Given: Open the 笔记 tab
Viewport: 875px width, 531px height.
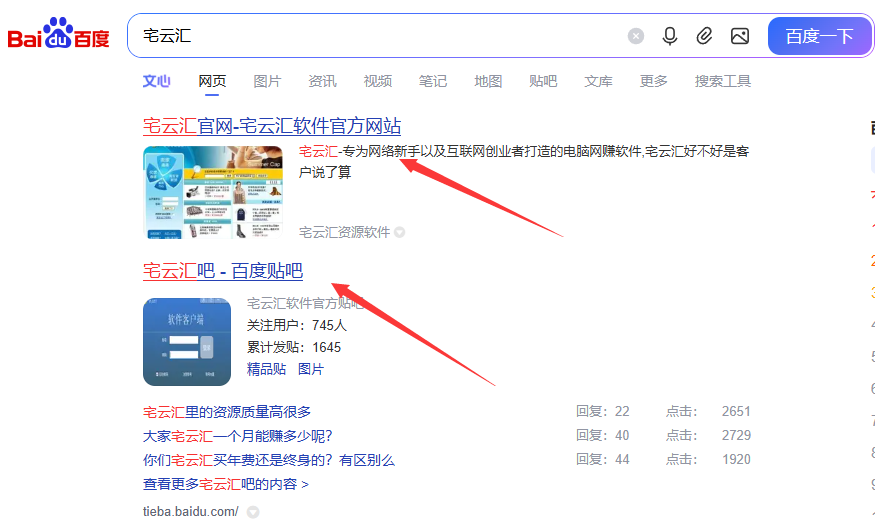Looking at the screenshot, I should [x=432, y=81].
